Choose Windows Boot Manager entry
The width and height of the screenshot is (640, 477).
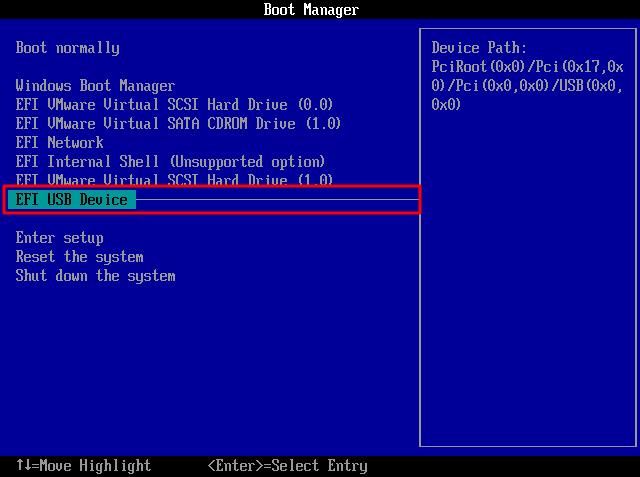[x=95, y=86]
